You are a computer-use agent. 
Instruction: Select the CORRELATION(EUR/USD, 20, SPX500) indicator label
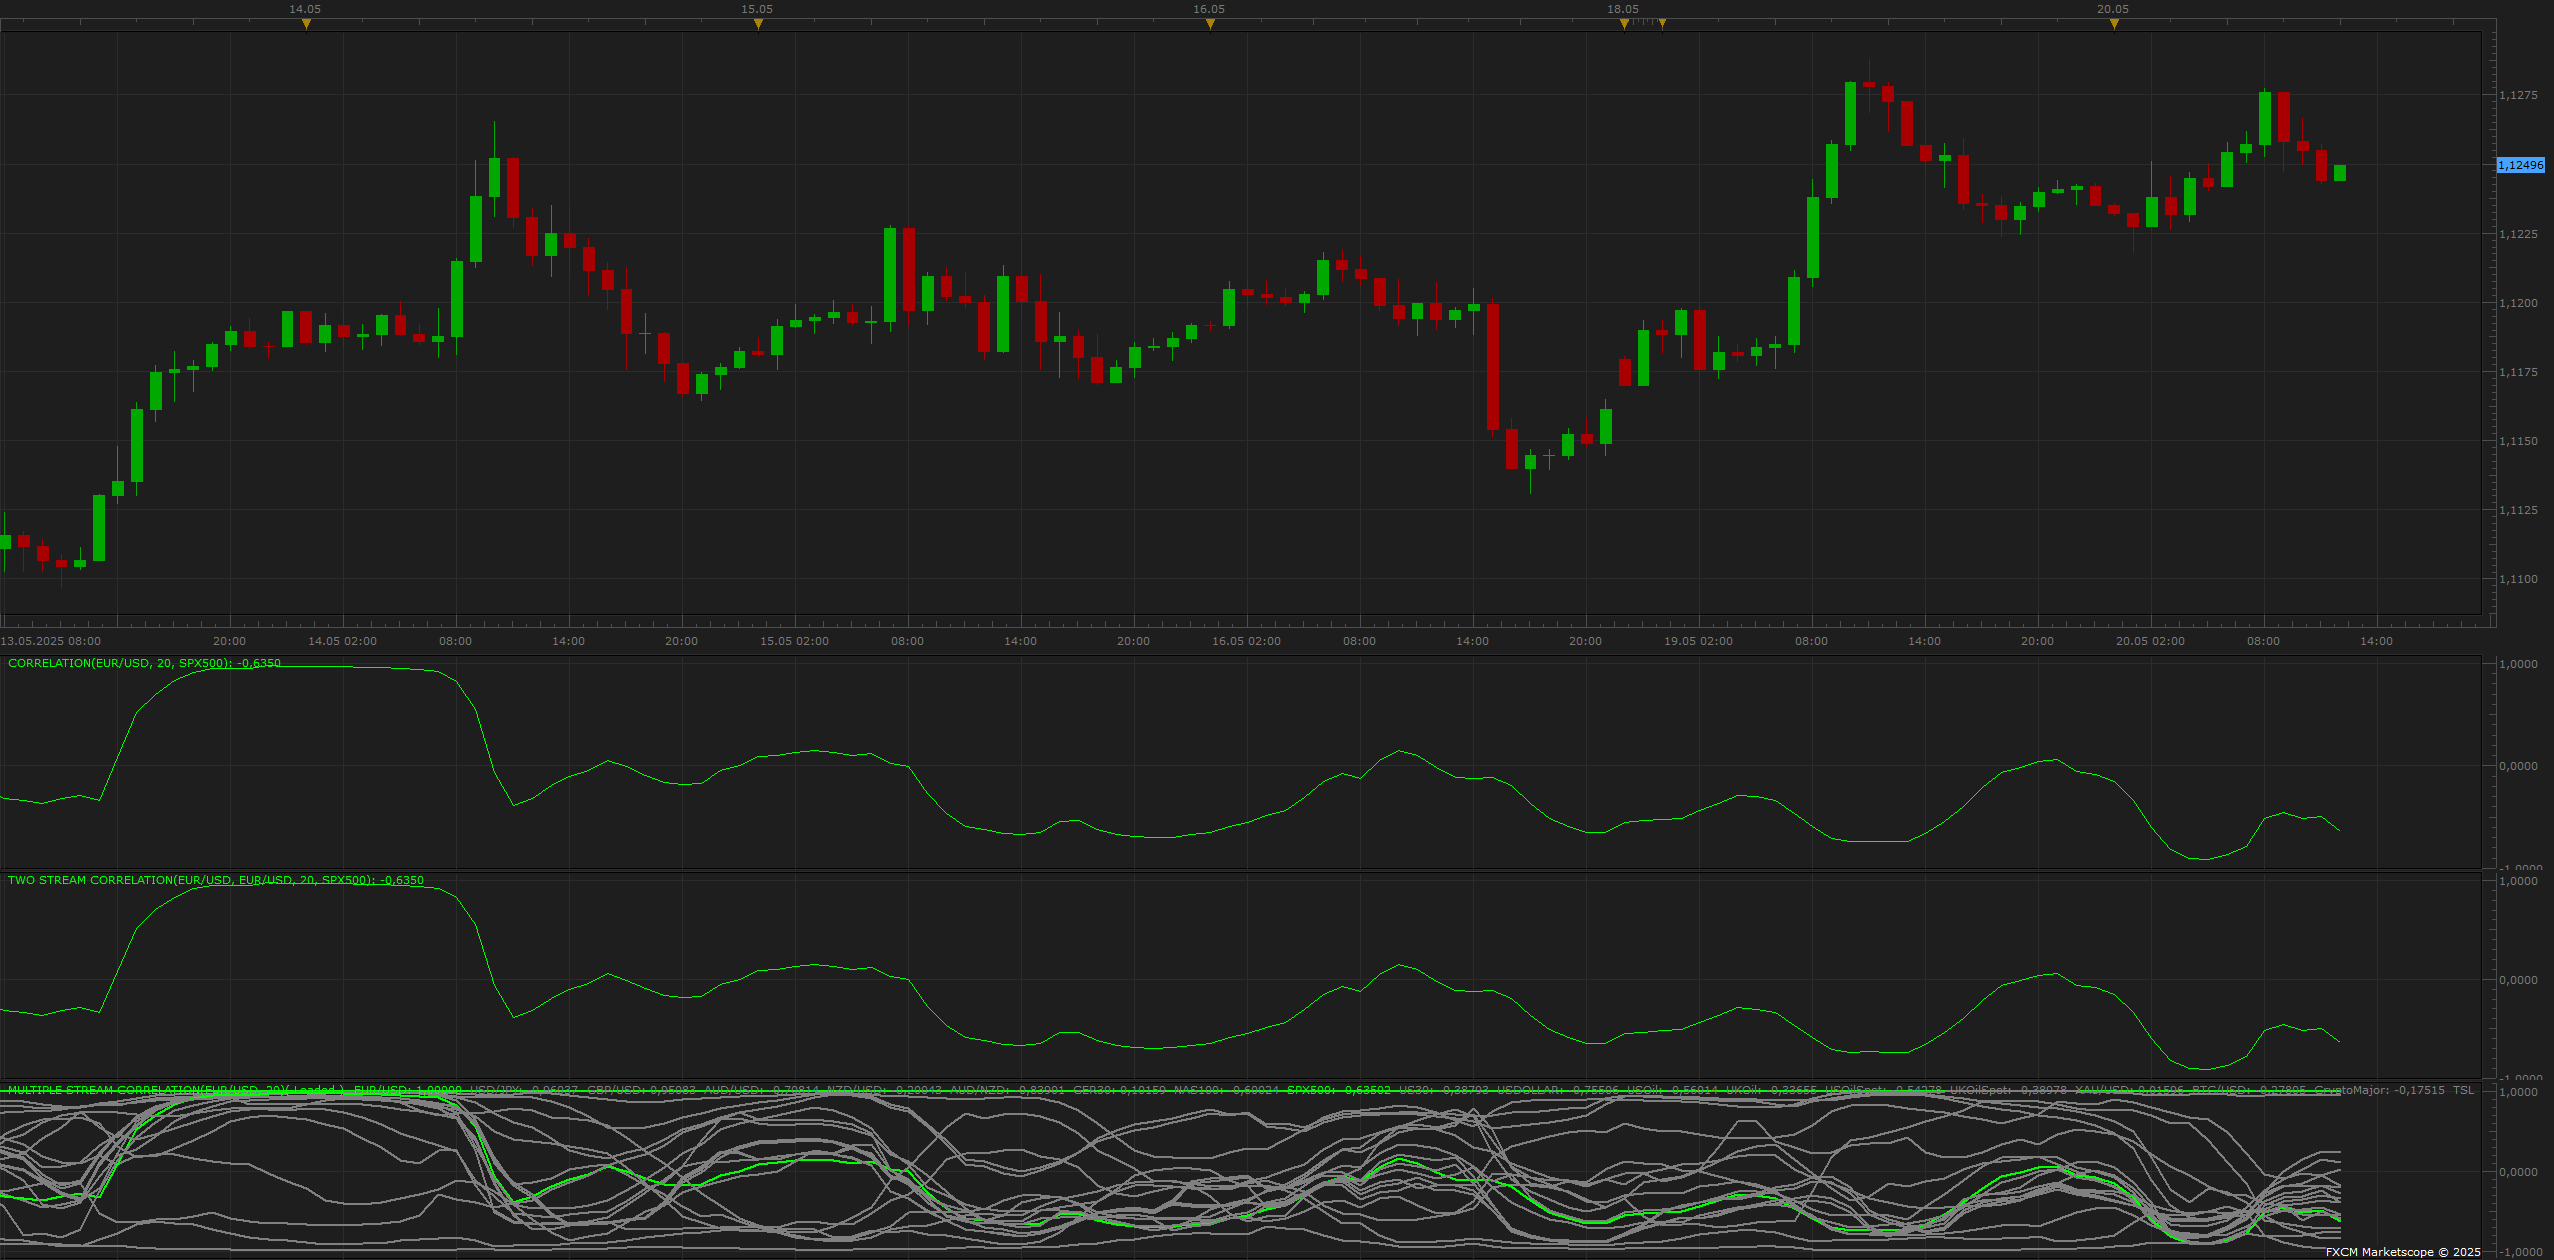(145, 663)
